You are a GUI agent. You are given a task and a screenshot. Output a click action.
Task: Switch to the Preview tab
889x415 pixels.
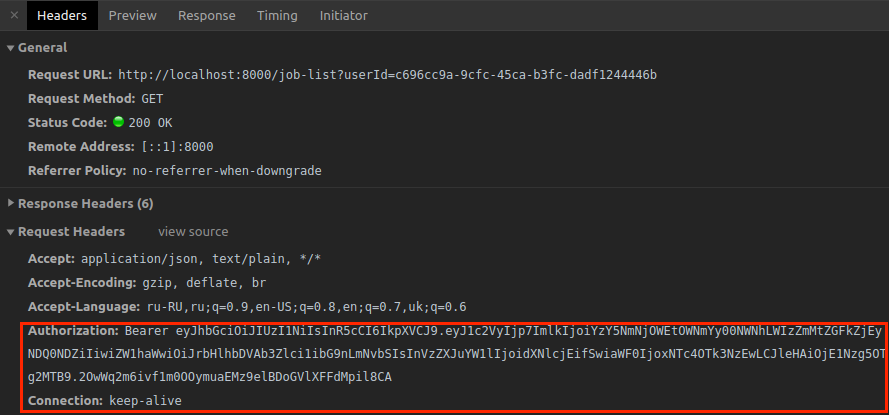click(133, 16)
